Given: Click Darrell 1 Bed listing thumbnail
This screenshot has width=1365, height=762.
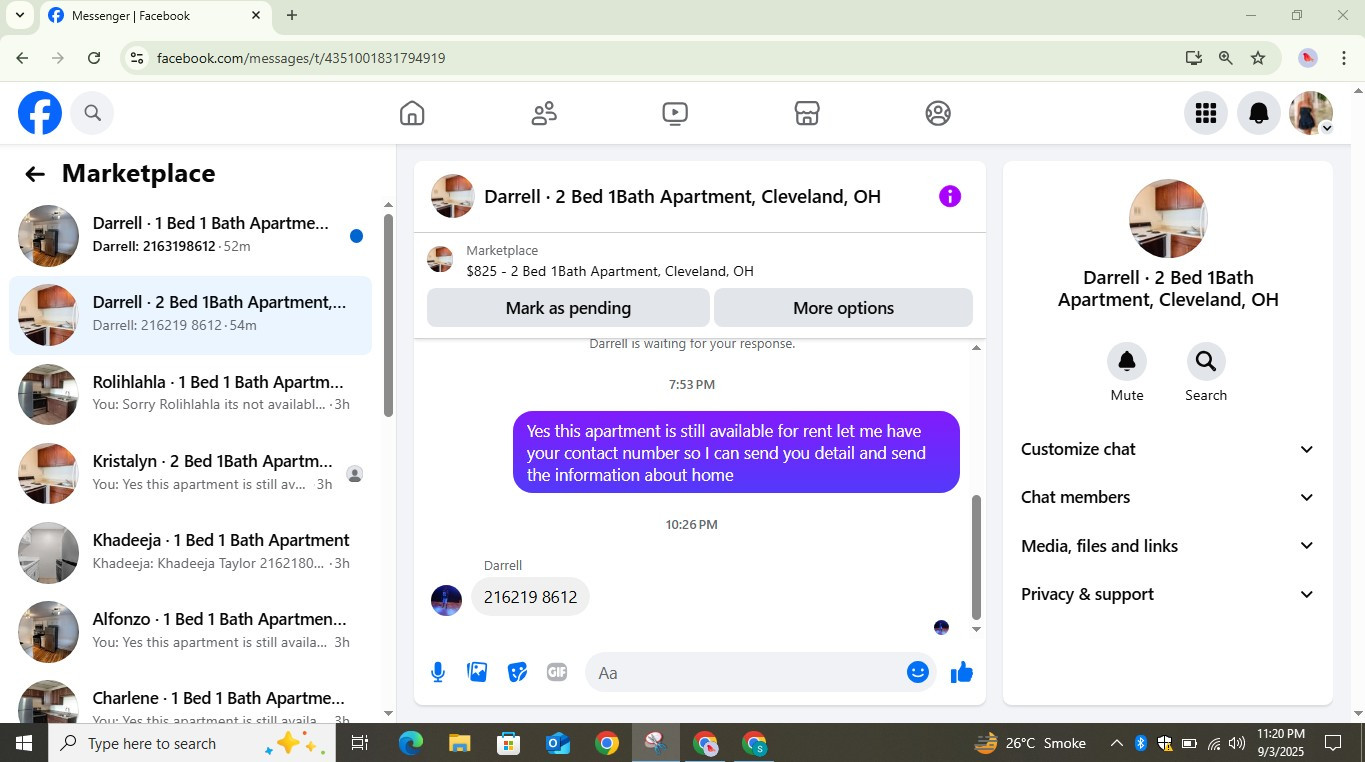Looking at the screenshot, I should point(48,236).
